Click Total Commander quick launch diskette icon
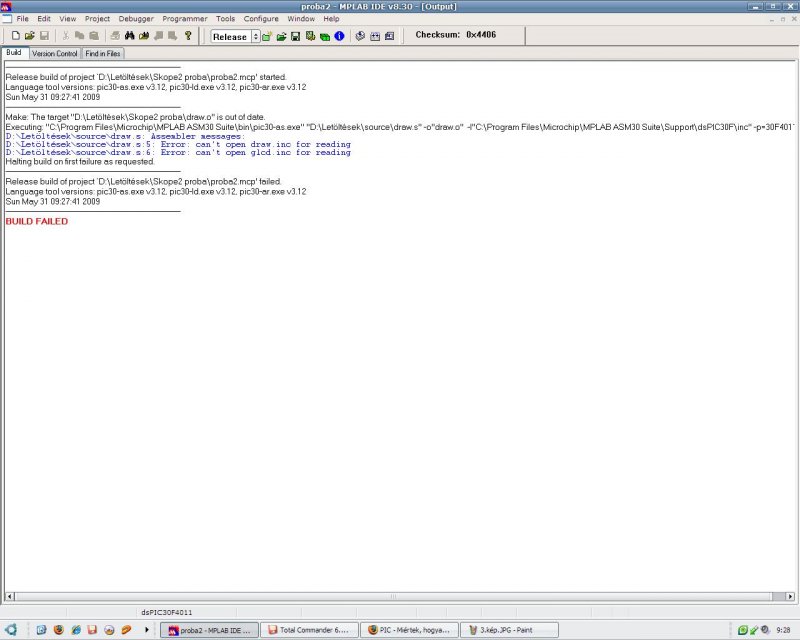This screenshot has width=800, height=640. click(92, 630)
